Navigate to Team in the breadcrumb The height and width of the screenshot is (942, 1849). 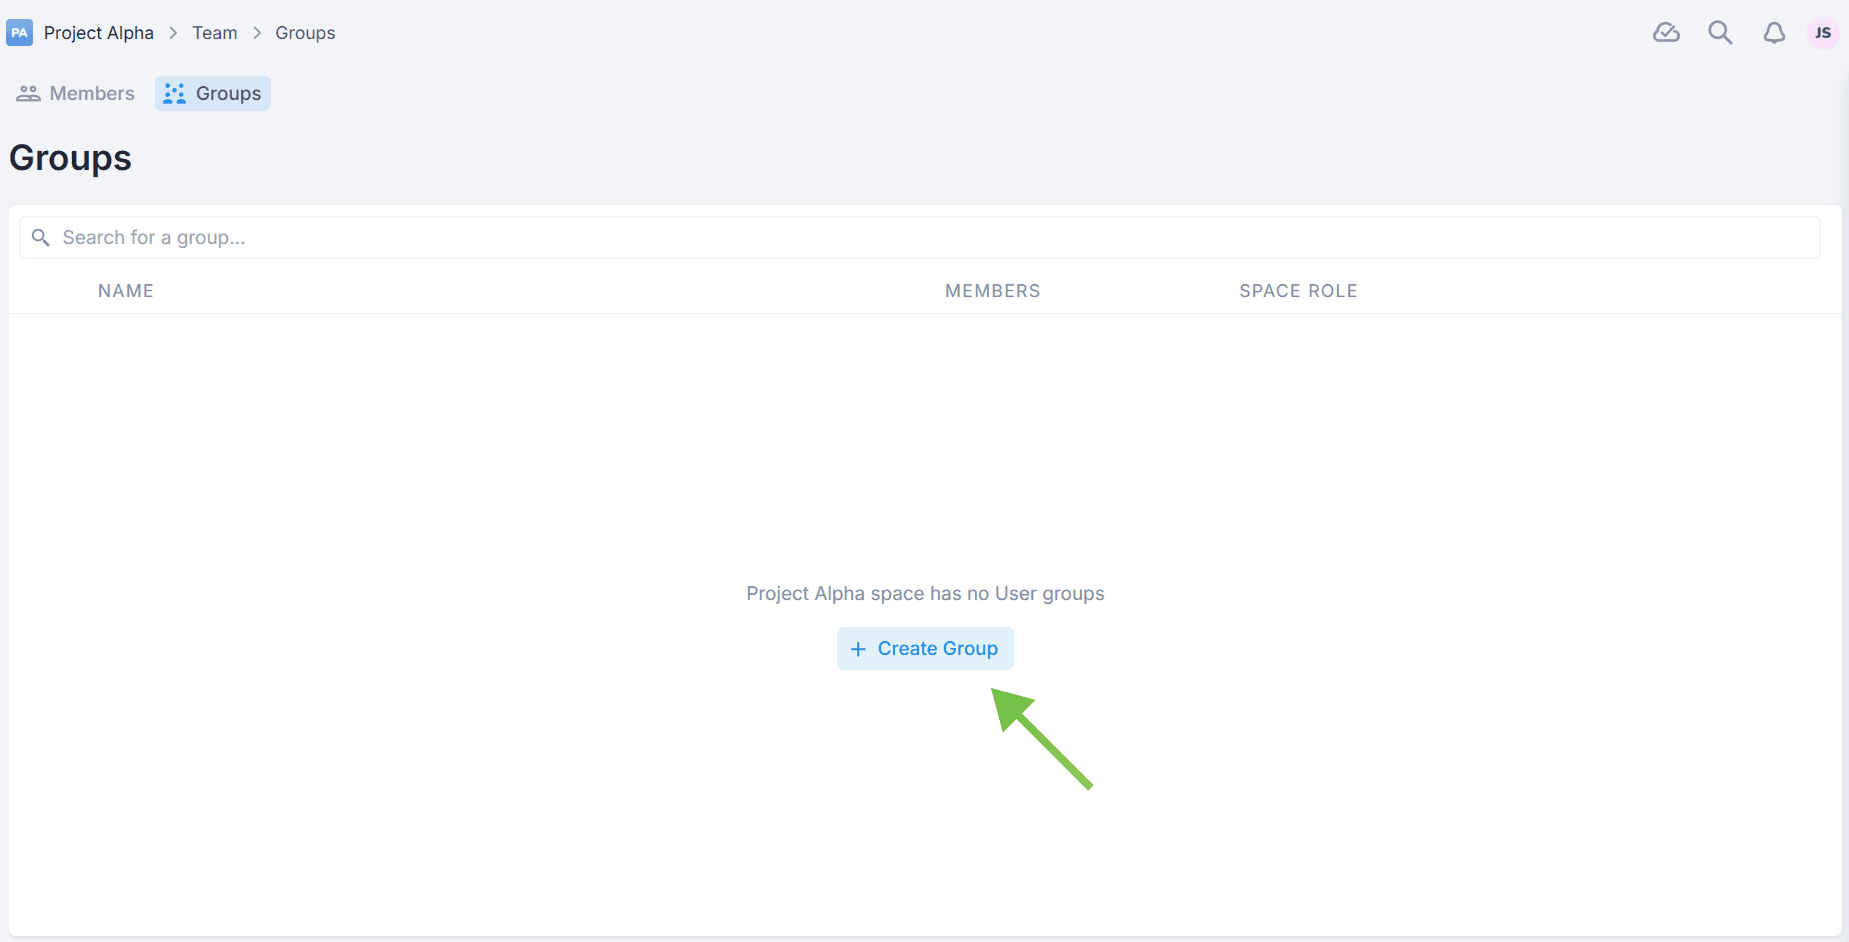click(215, 33)
